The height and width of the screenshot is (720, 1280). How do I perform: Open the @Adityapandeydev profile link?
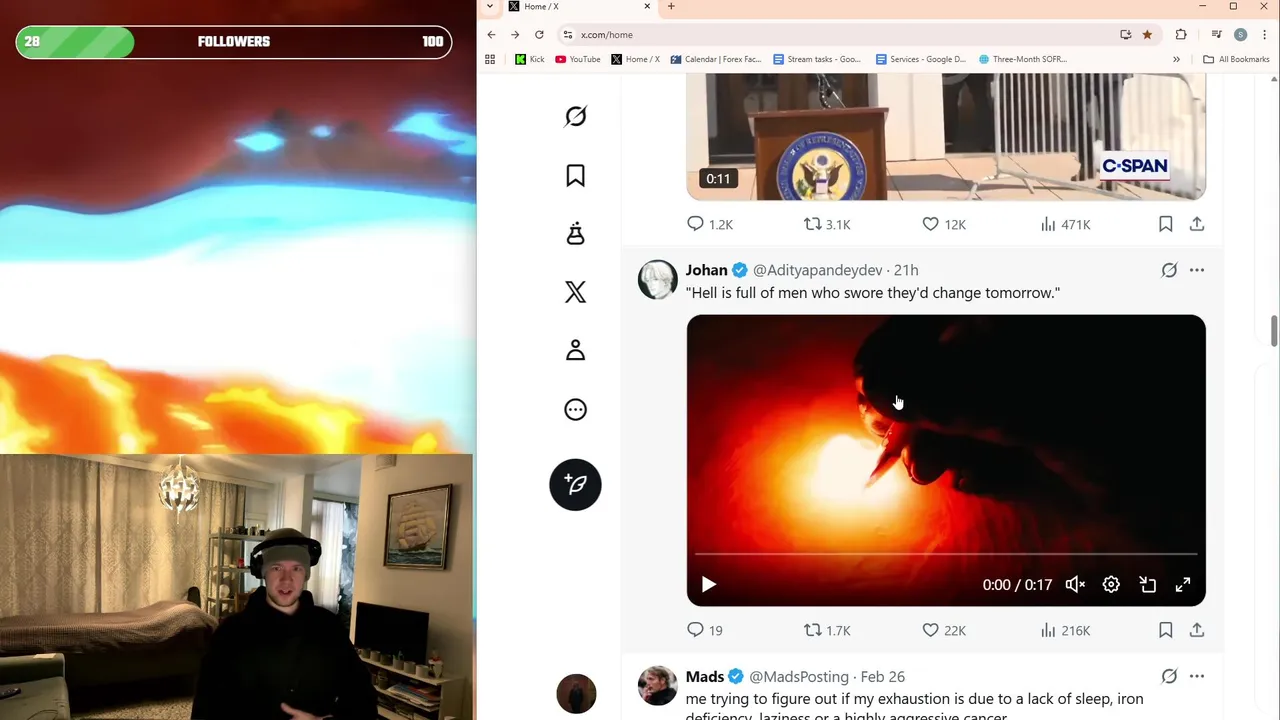pos(817,270)
